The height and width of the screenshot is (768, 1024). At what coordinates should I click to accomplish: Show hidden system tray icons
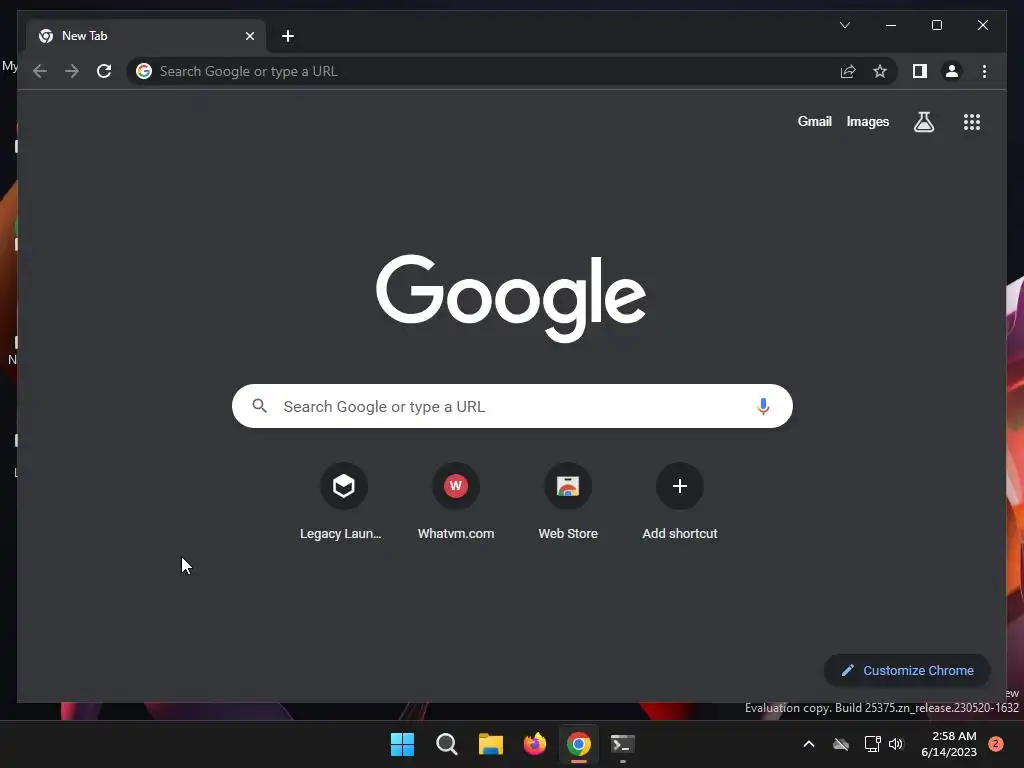coord(808,744)
